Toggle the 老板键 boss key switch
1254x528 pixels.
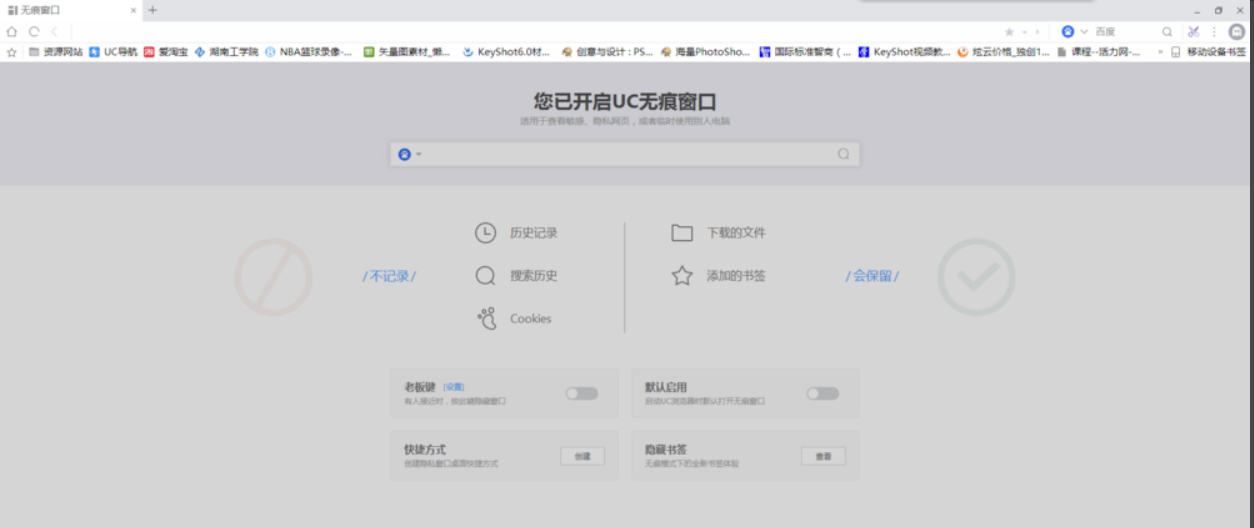coord(582,394)
